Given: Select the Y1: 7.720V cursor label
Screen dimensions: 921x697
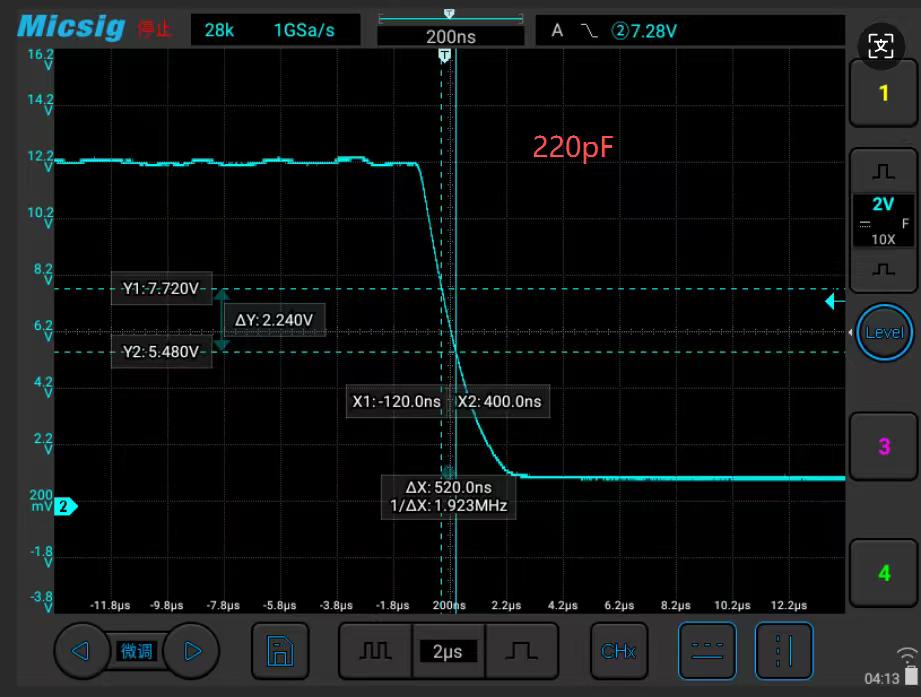Looking at the screenshot, I should [161, 289].
